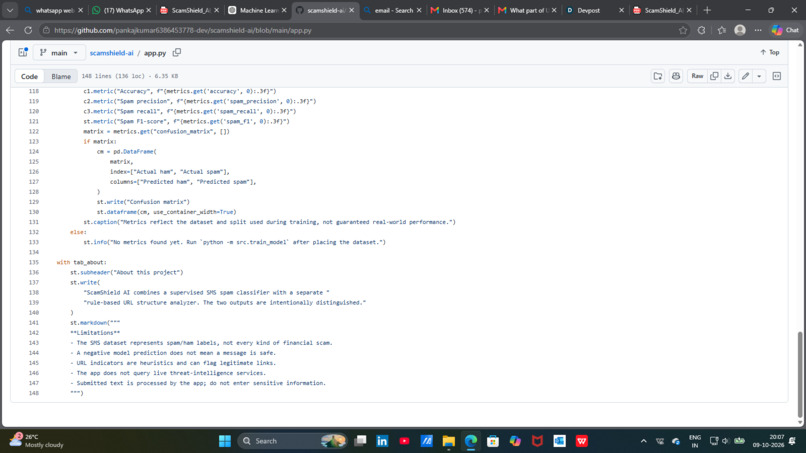Open browser settings and more menu
806x453 pixels.
click(x=758, y=30)
